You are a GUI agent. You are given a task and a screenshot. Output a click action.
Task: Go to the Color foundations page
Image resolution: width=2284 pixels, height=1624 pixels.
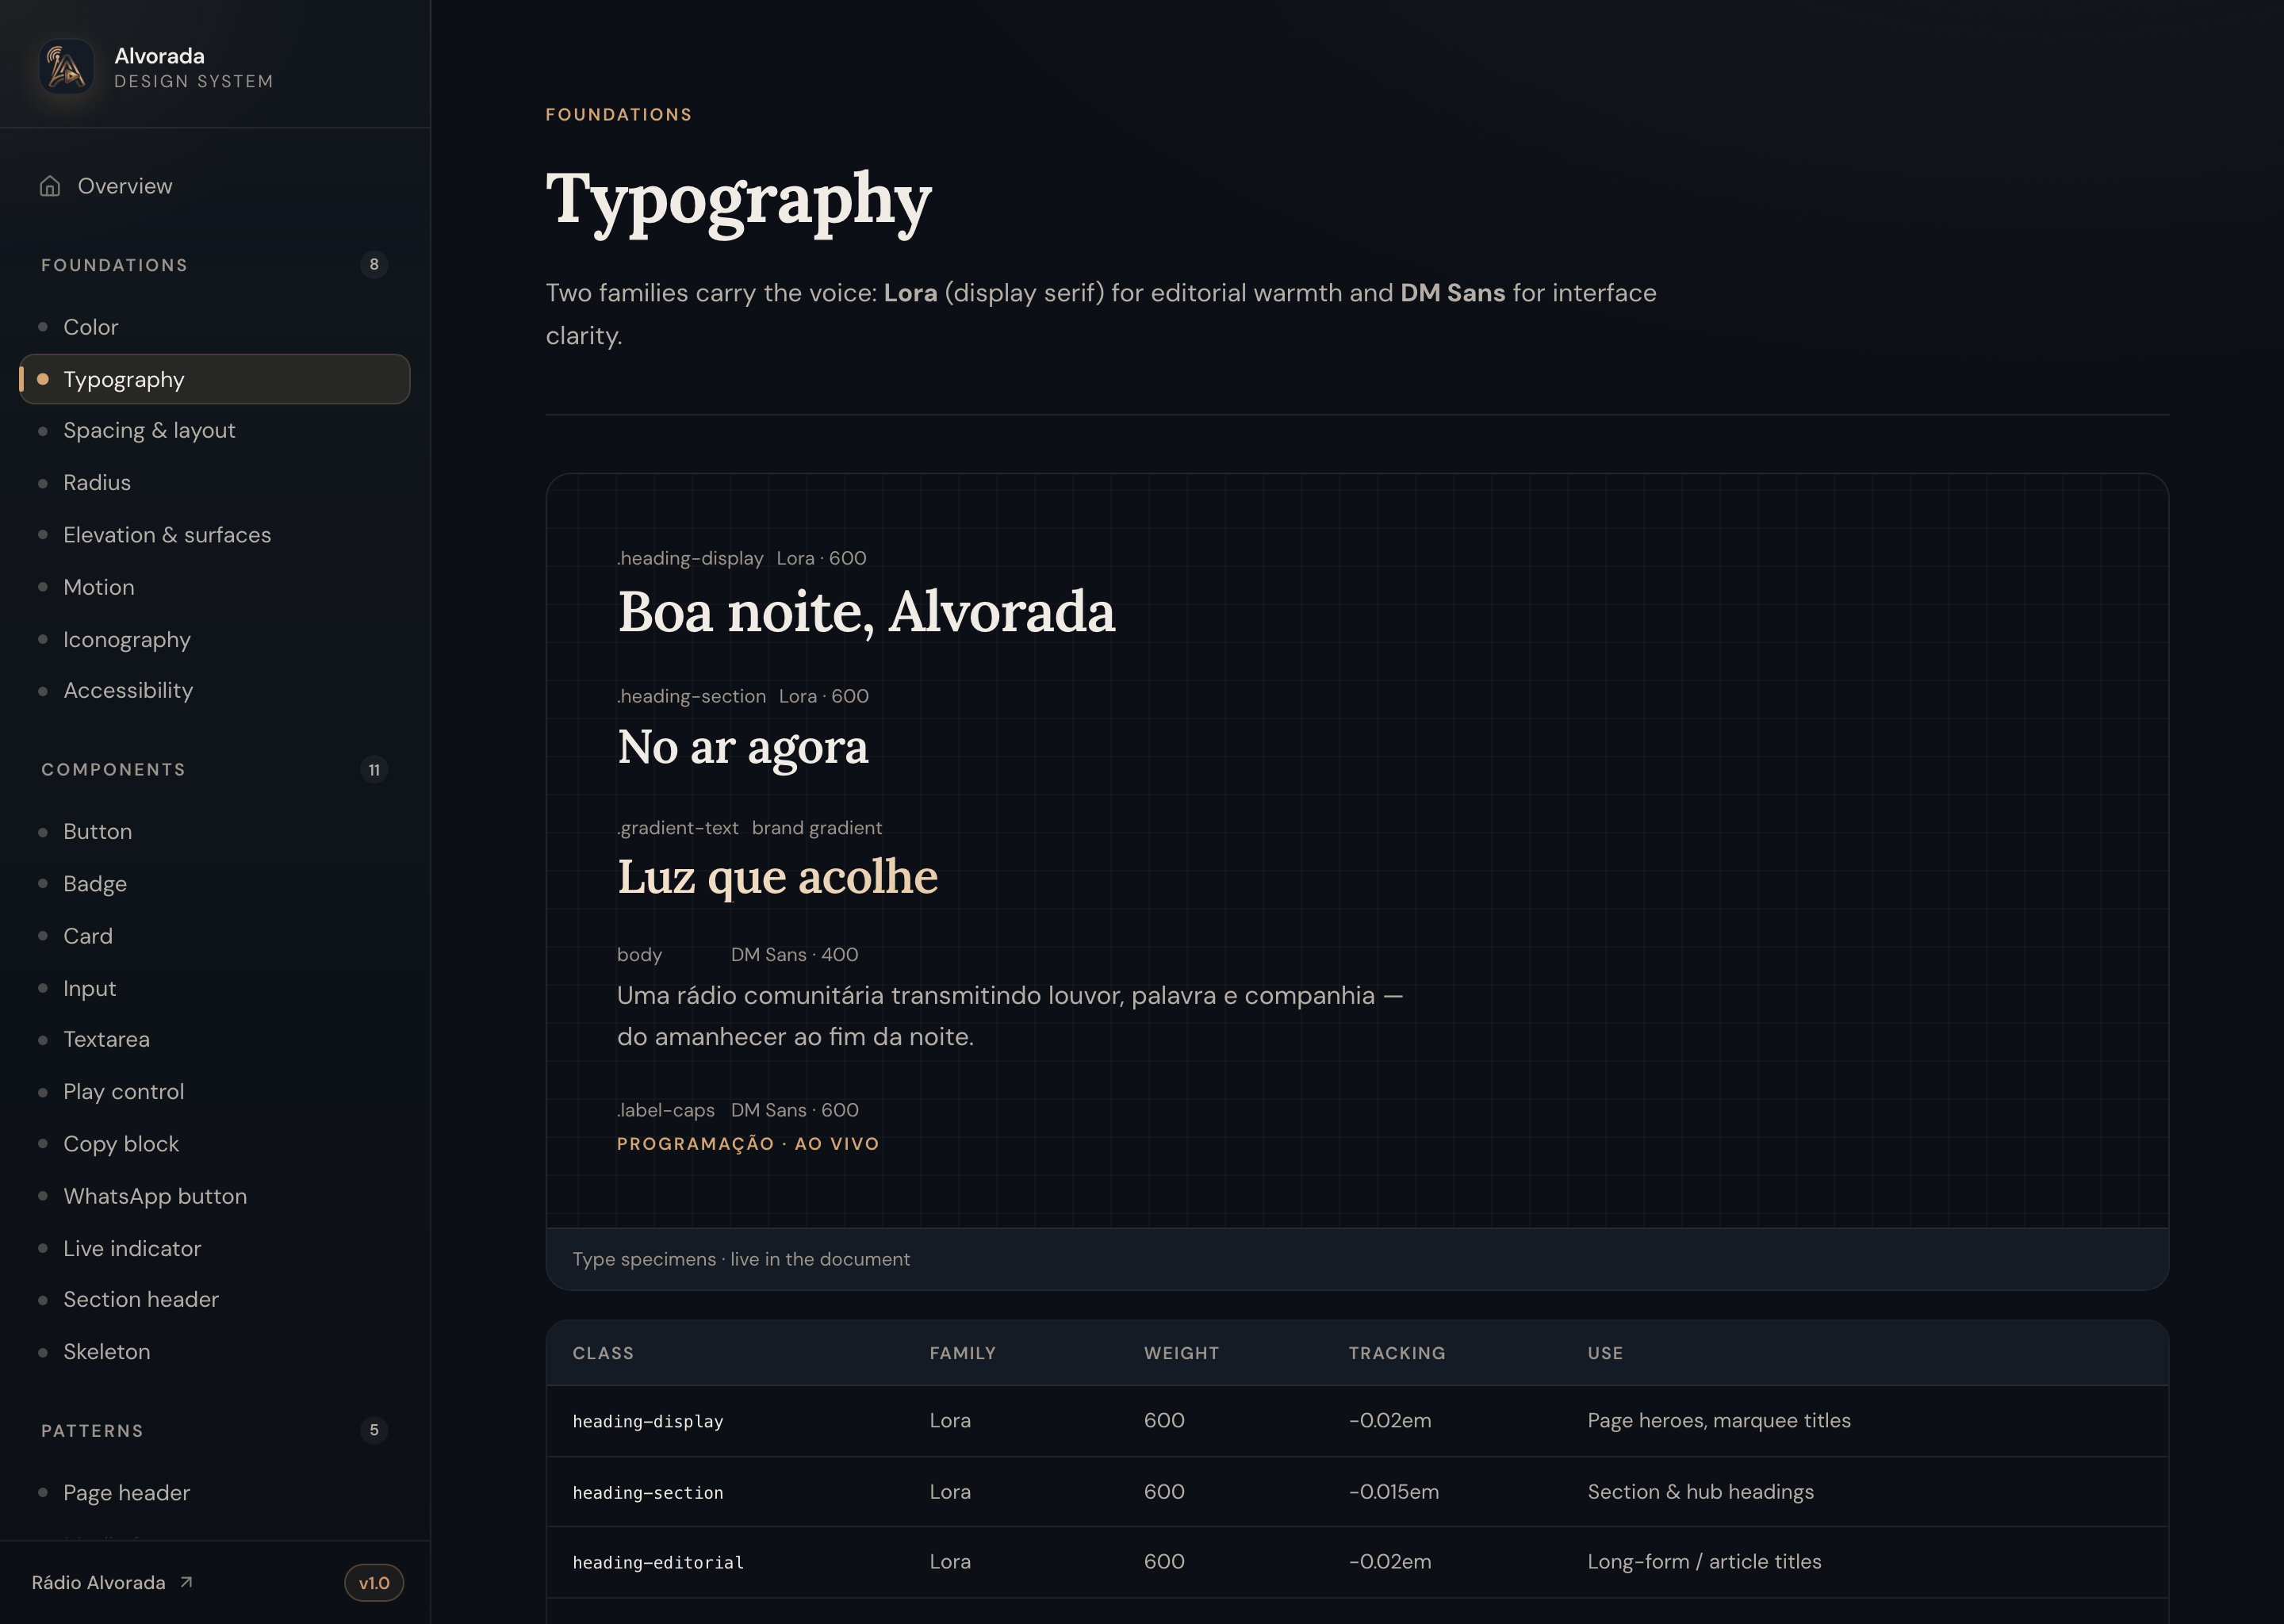pos(214,327)
